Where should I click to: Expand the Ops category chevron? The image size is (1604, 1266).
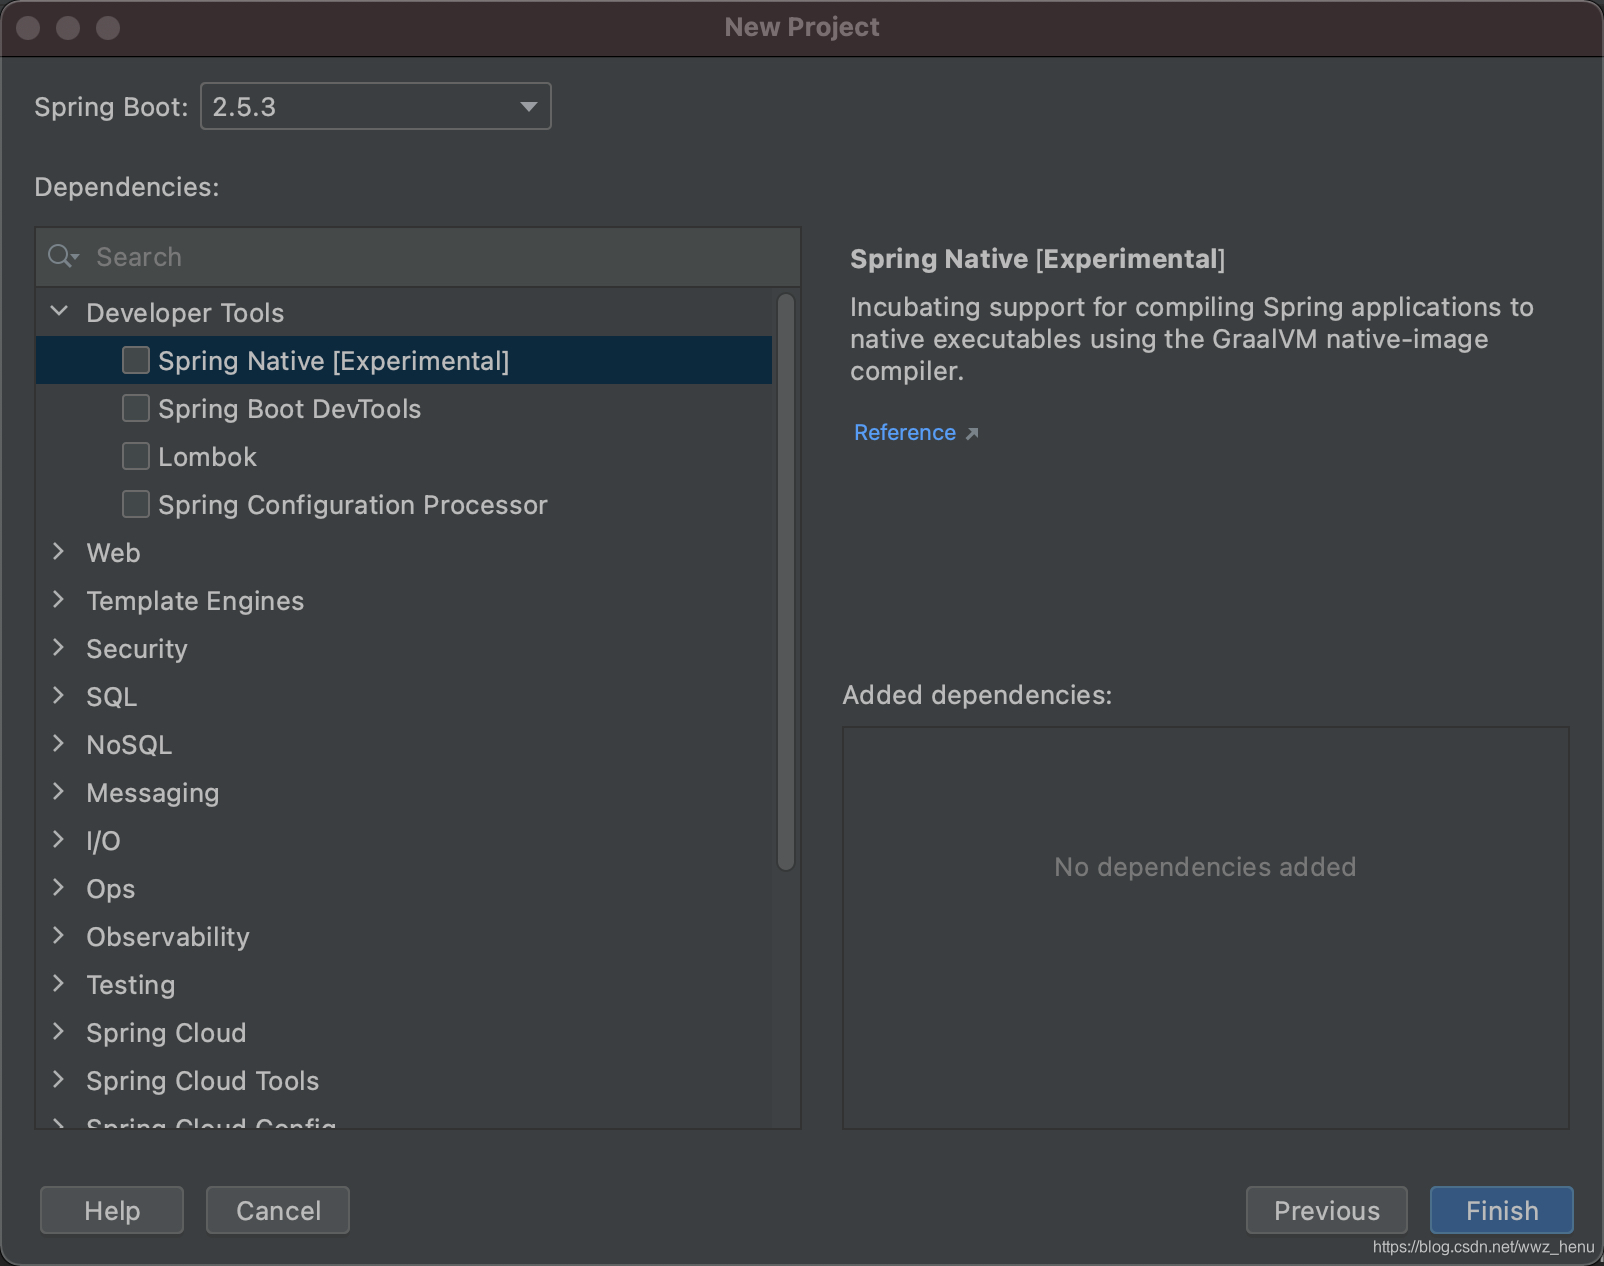click(x=59, y=888)
